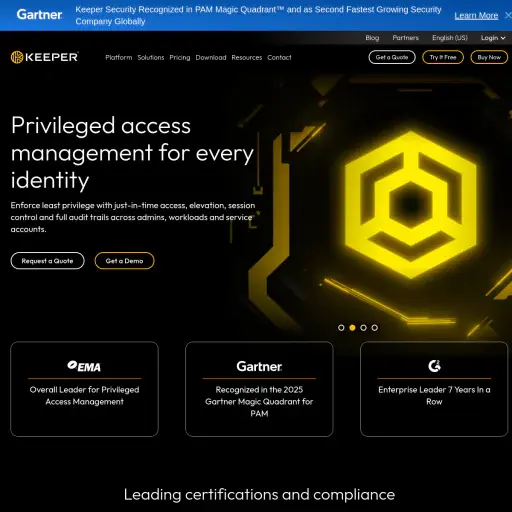Screen dimensions: 512x512
Task: Go to the Pricing page
Action: tap(180, 57)
